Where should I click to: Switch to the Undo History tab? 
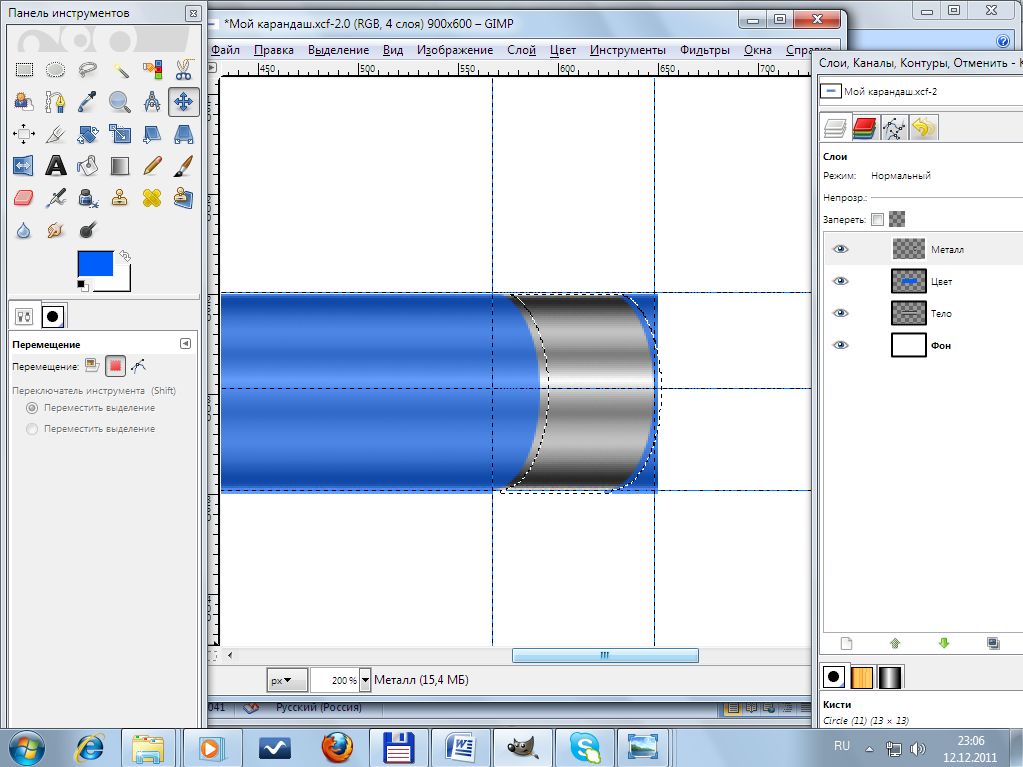click(923, 128)
